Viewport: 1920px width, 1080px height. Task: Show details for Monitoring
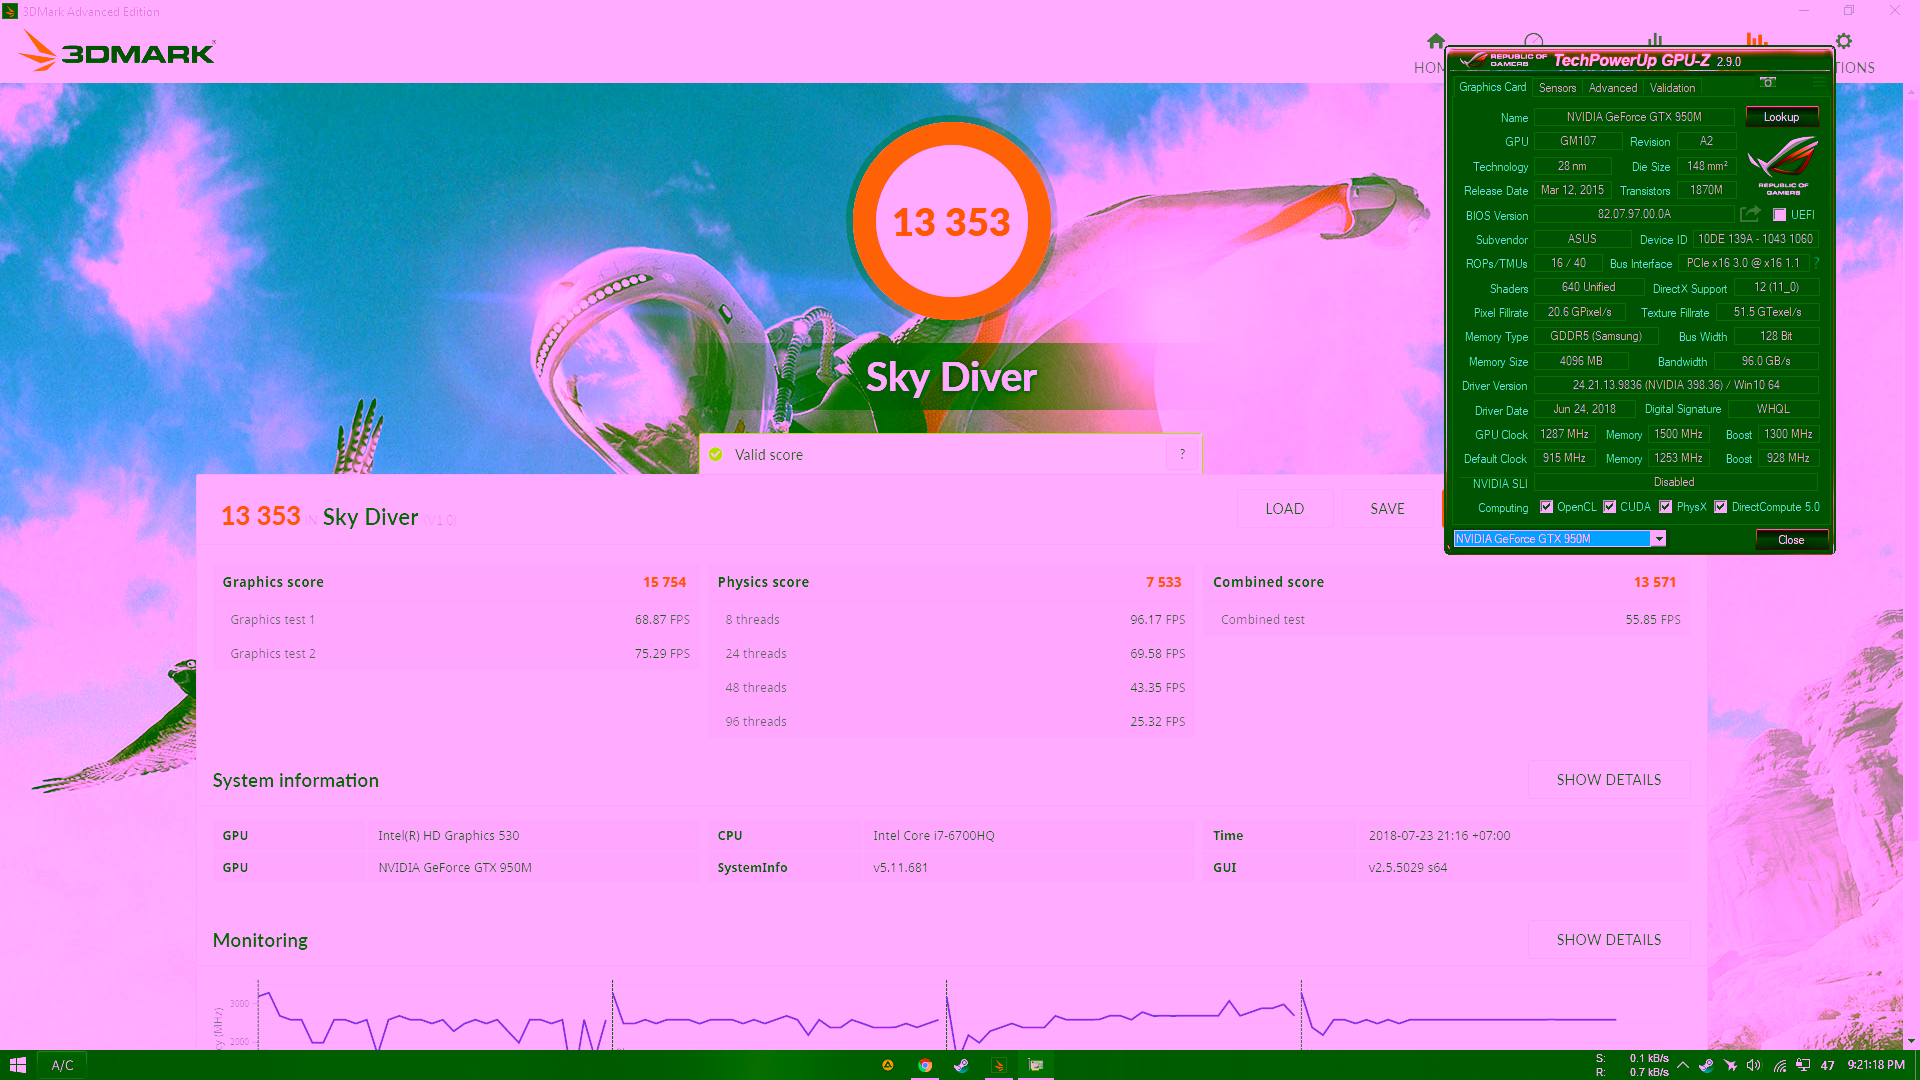1608,940
